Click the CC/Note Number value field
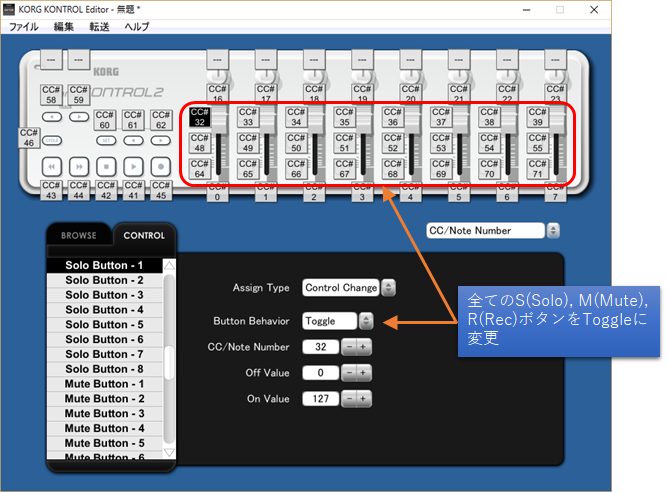Image resolution: width=668 pixels, height=492 pixels. click(x=320, y=347)
